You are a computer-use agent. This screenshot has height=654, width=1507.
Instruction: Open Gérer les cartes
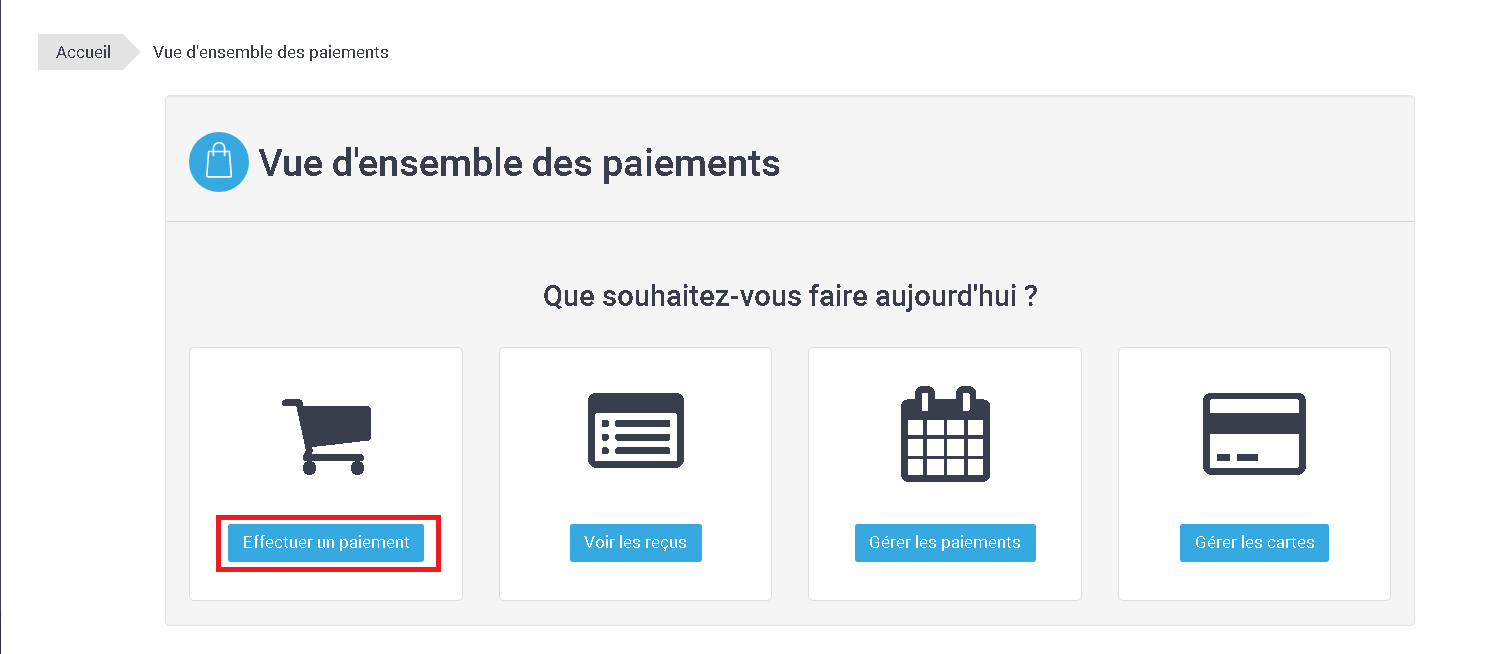pyautogui.click(x=1254, y=543)
